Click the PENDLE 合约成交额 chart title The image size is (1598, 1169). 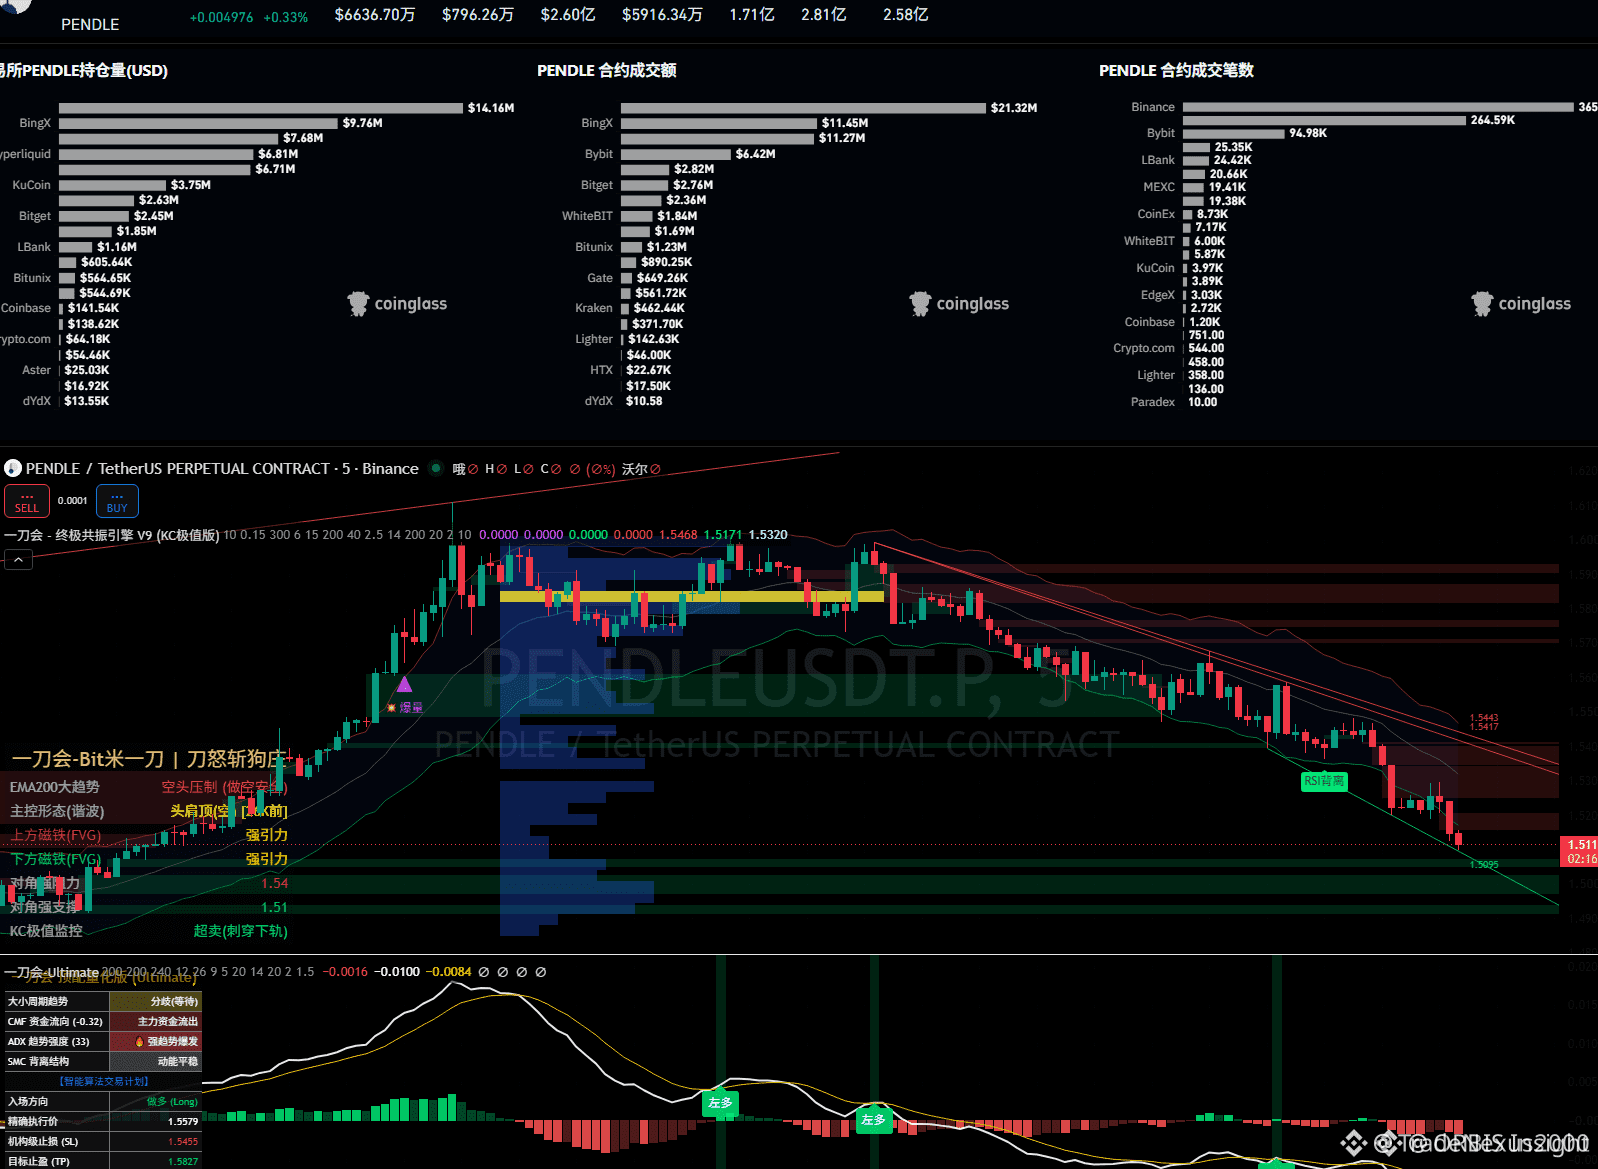point(607,70)
